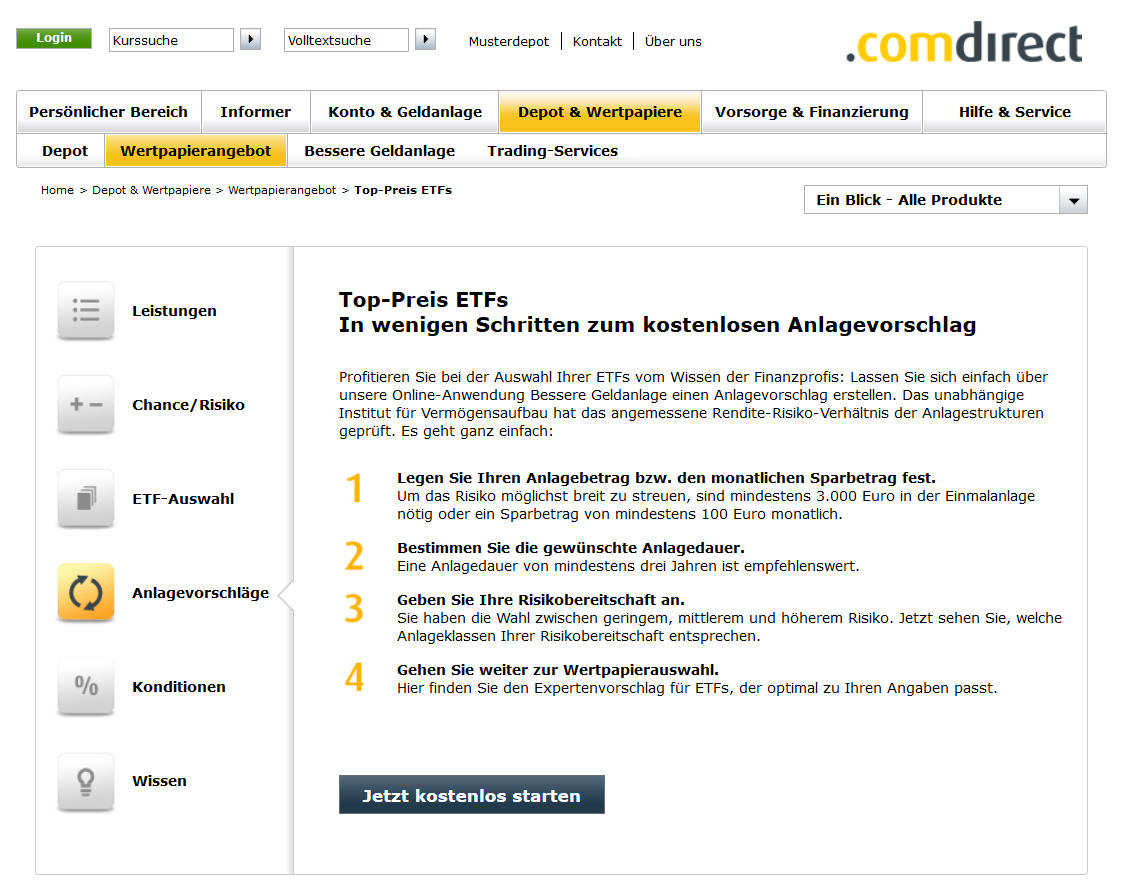
Task: Switch to Persönlicher Bereich tab
Action: (108, 112)
